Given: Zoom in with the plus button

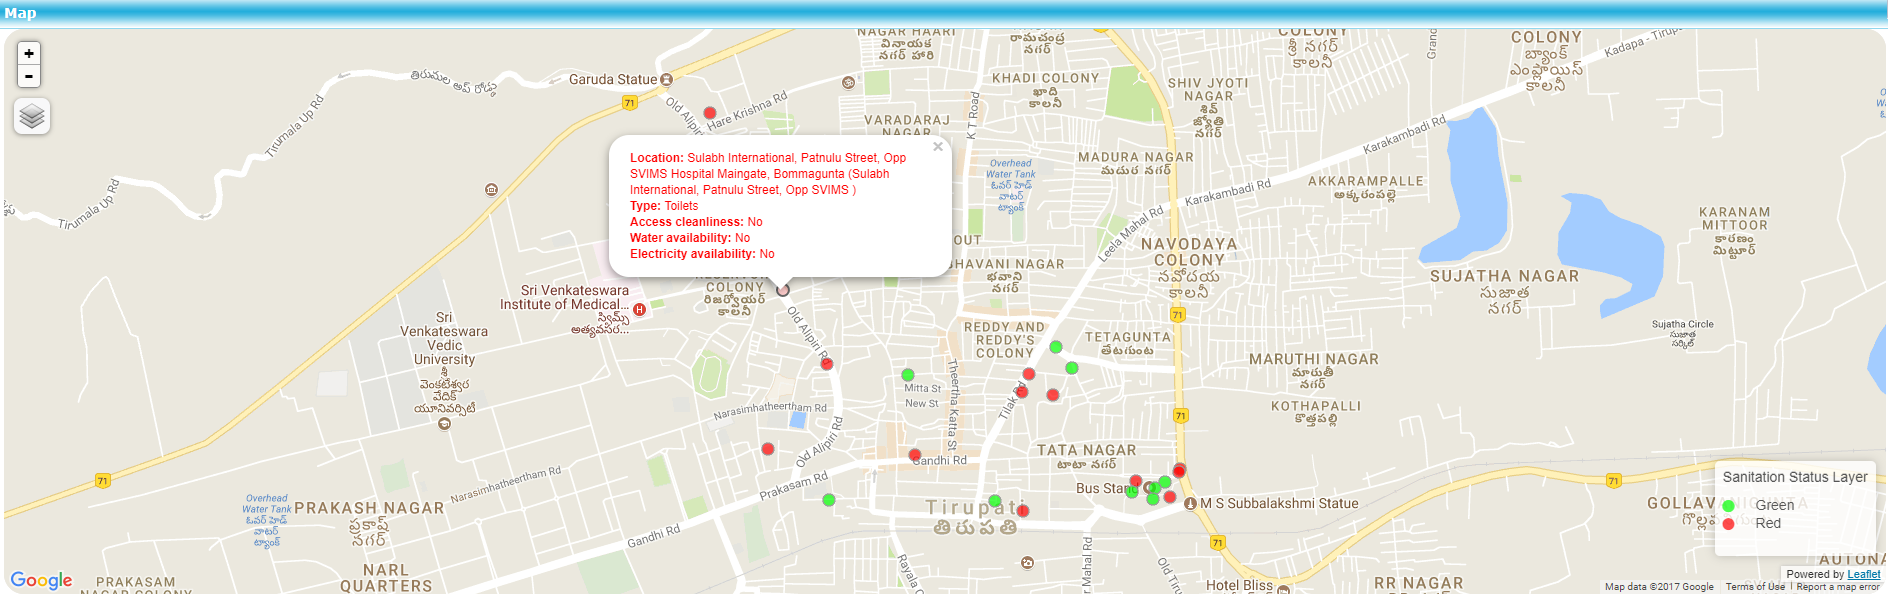Looking at the screenshot, I should coord(29,54).
